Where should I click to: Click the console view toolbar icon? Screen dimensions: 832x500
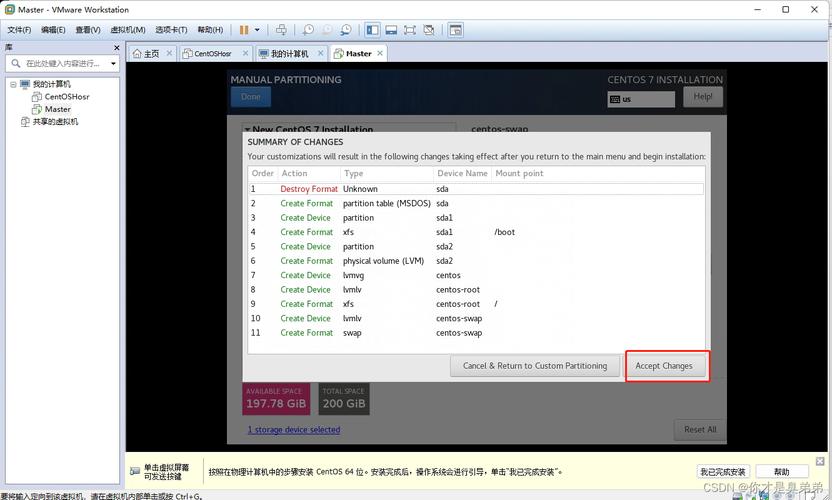click(x=391, y=30)
